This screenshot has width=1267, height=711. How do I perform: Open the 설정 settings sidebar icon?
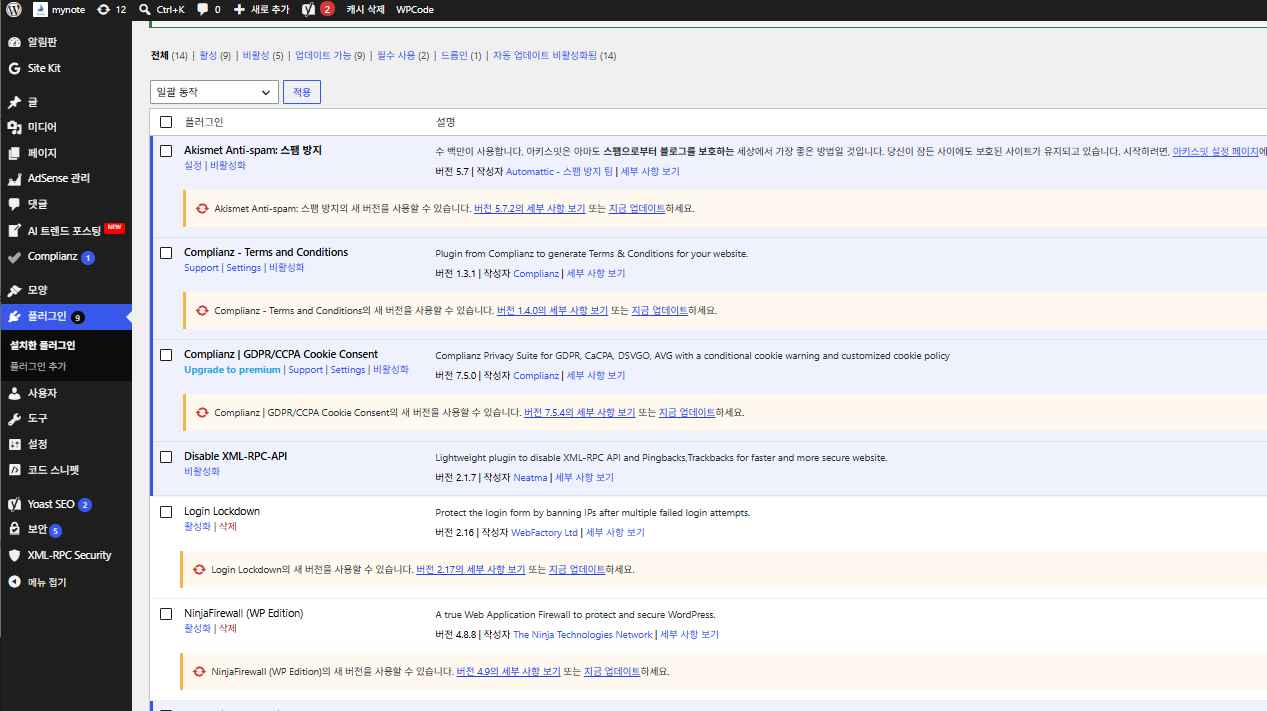(x=14, y=444)
